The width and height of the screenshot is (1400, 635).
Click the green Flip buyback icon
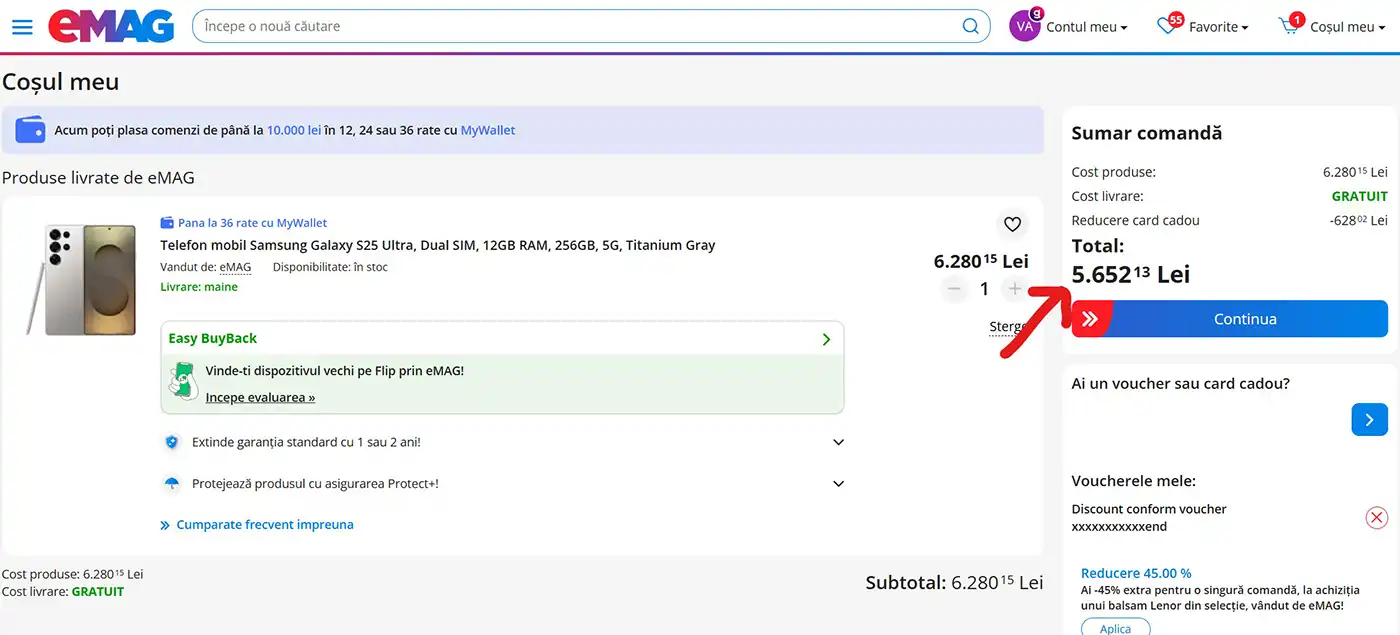(x=183, y=381)
